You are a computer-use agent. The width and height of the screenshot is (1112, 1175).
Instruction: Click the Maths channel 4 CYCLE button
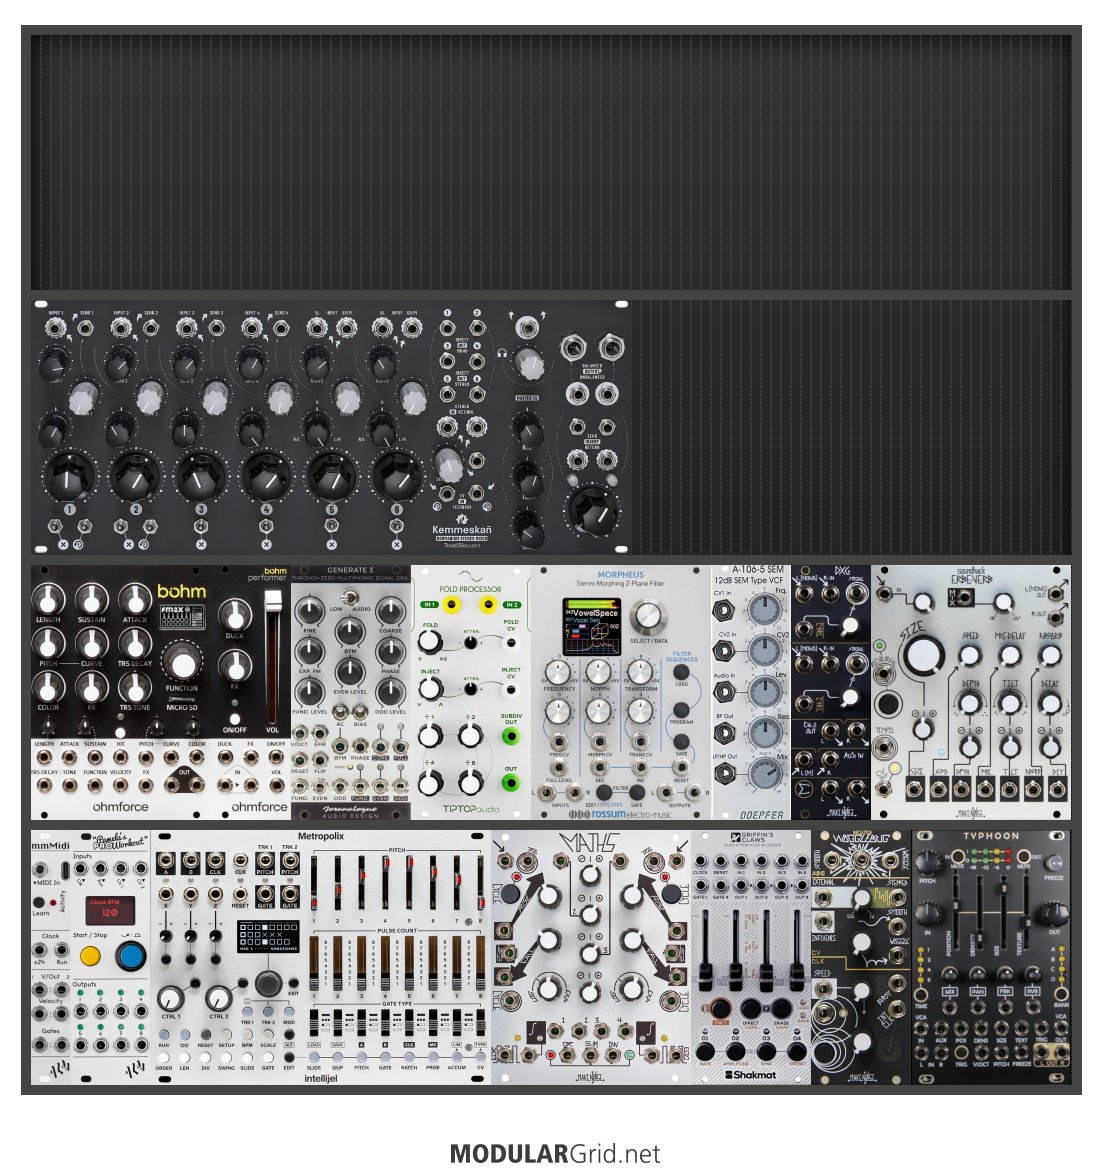click(671, 894)
